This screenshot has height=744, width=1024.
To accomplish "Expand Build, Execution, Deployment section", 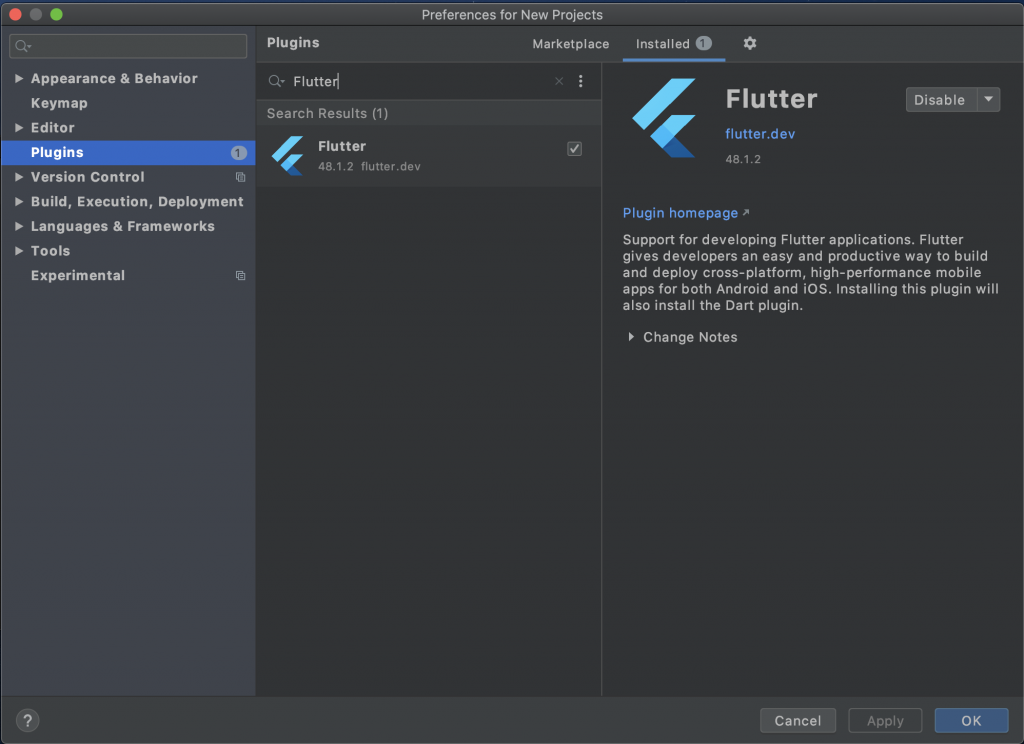I will click(x=19, y=202).
